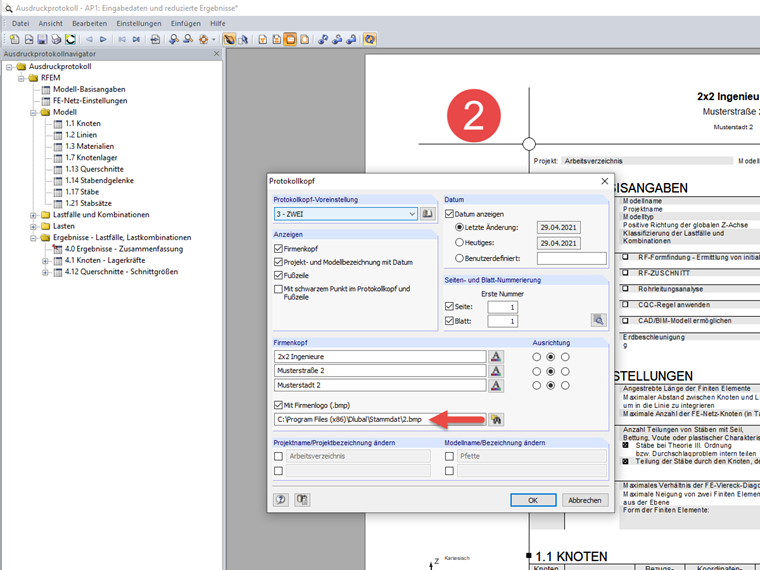Close the Ausdruckprotokollnavigator panel
The height and width of the screenshot is (570, 760).
217,54
